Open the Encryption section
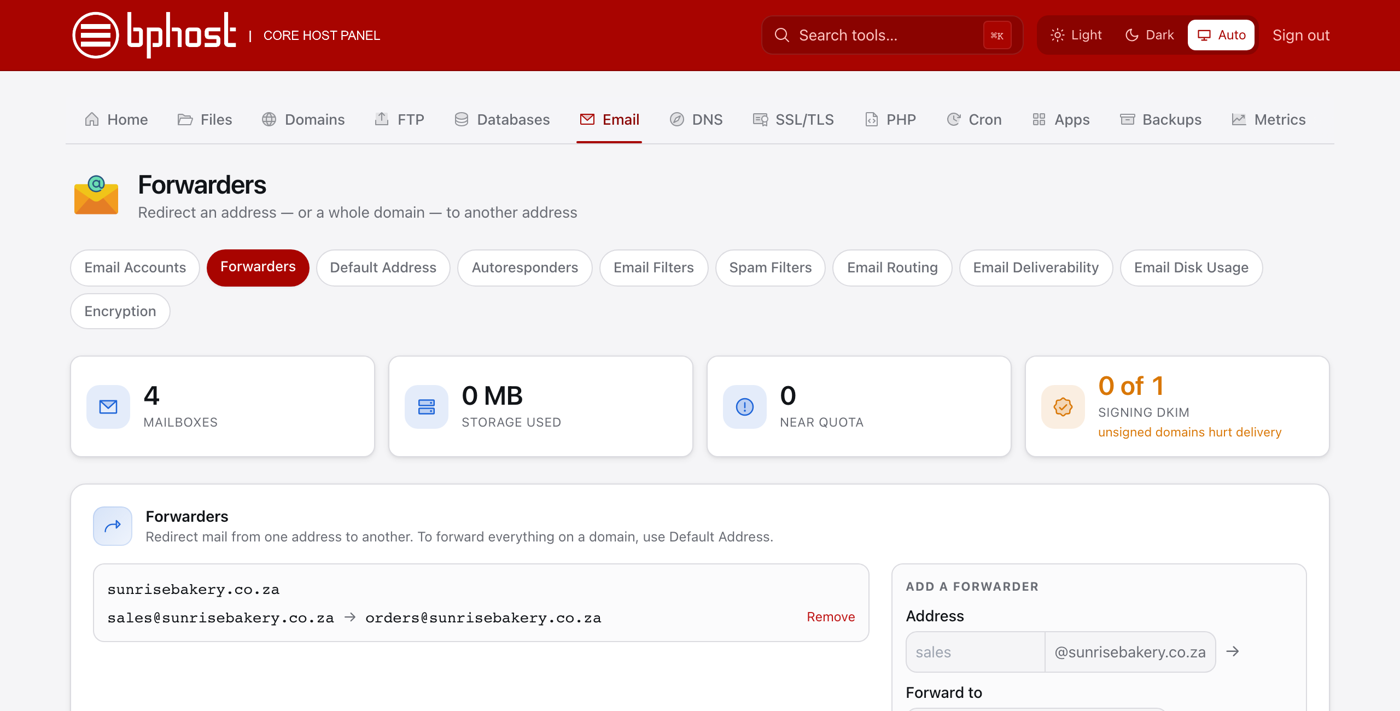This screenshot has width=1400, height=711. (x=120, y=311)
